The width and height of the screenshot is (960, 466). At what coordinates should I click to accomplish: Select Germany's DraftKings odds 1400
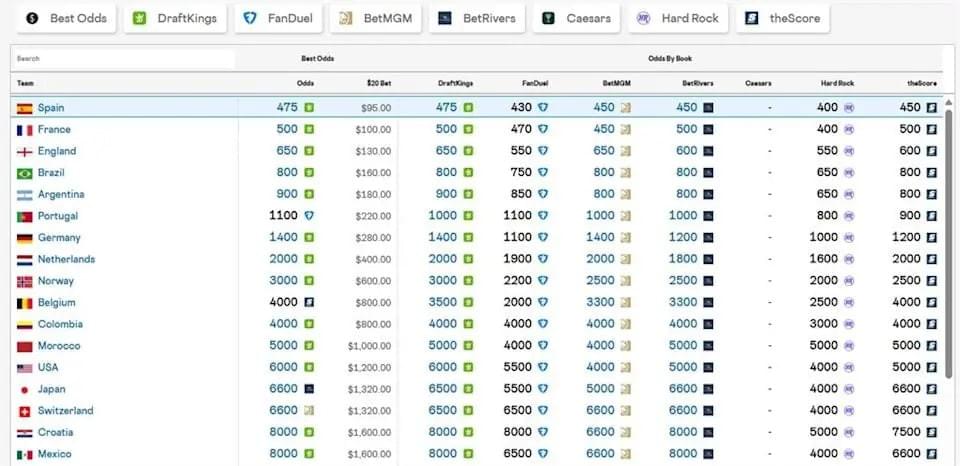point(442,238)
